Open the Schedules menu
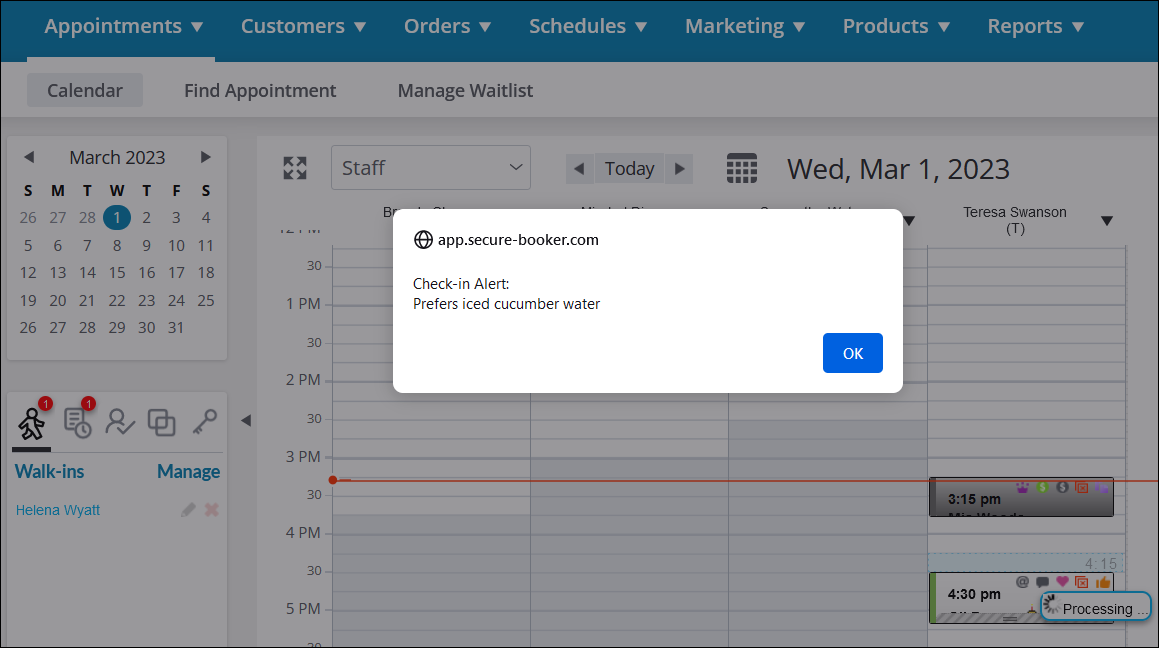The height and width of the screenshot is (648, 1159). coord(588,27)
